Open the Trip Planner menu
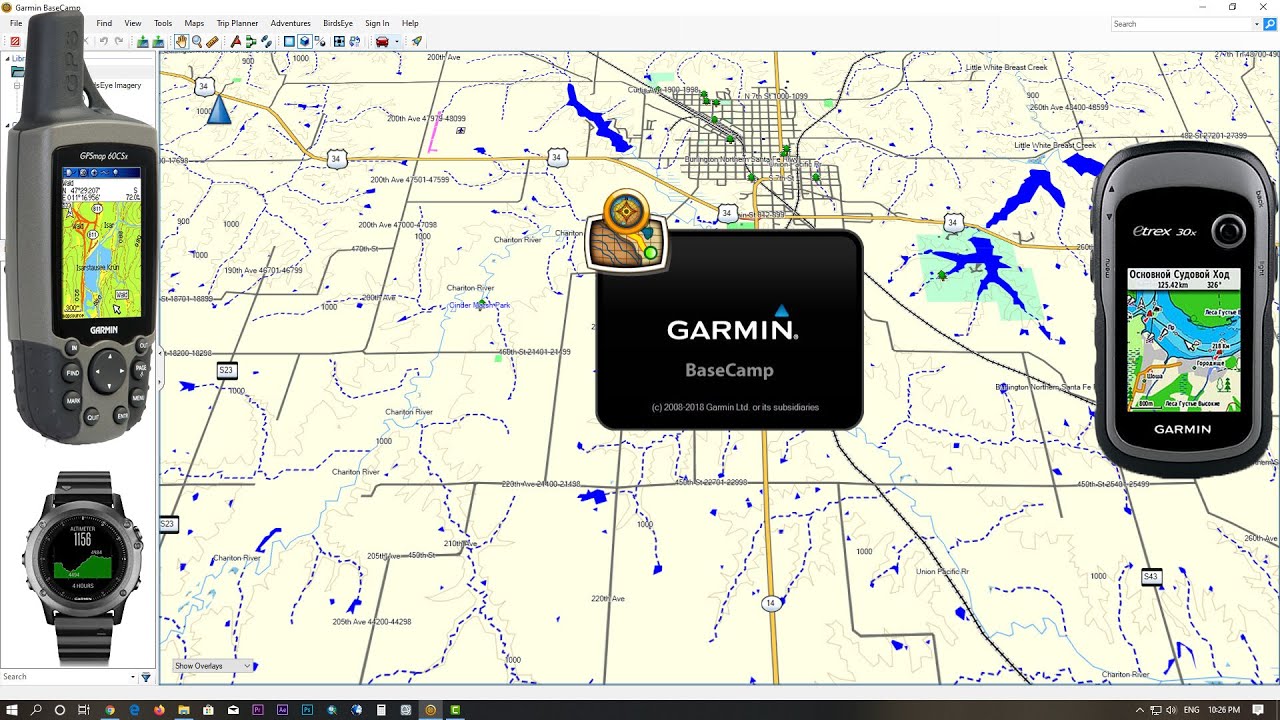1280x720 pixels. [237, 23]
